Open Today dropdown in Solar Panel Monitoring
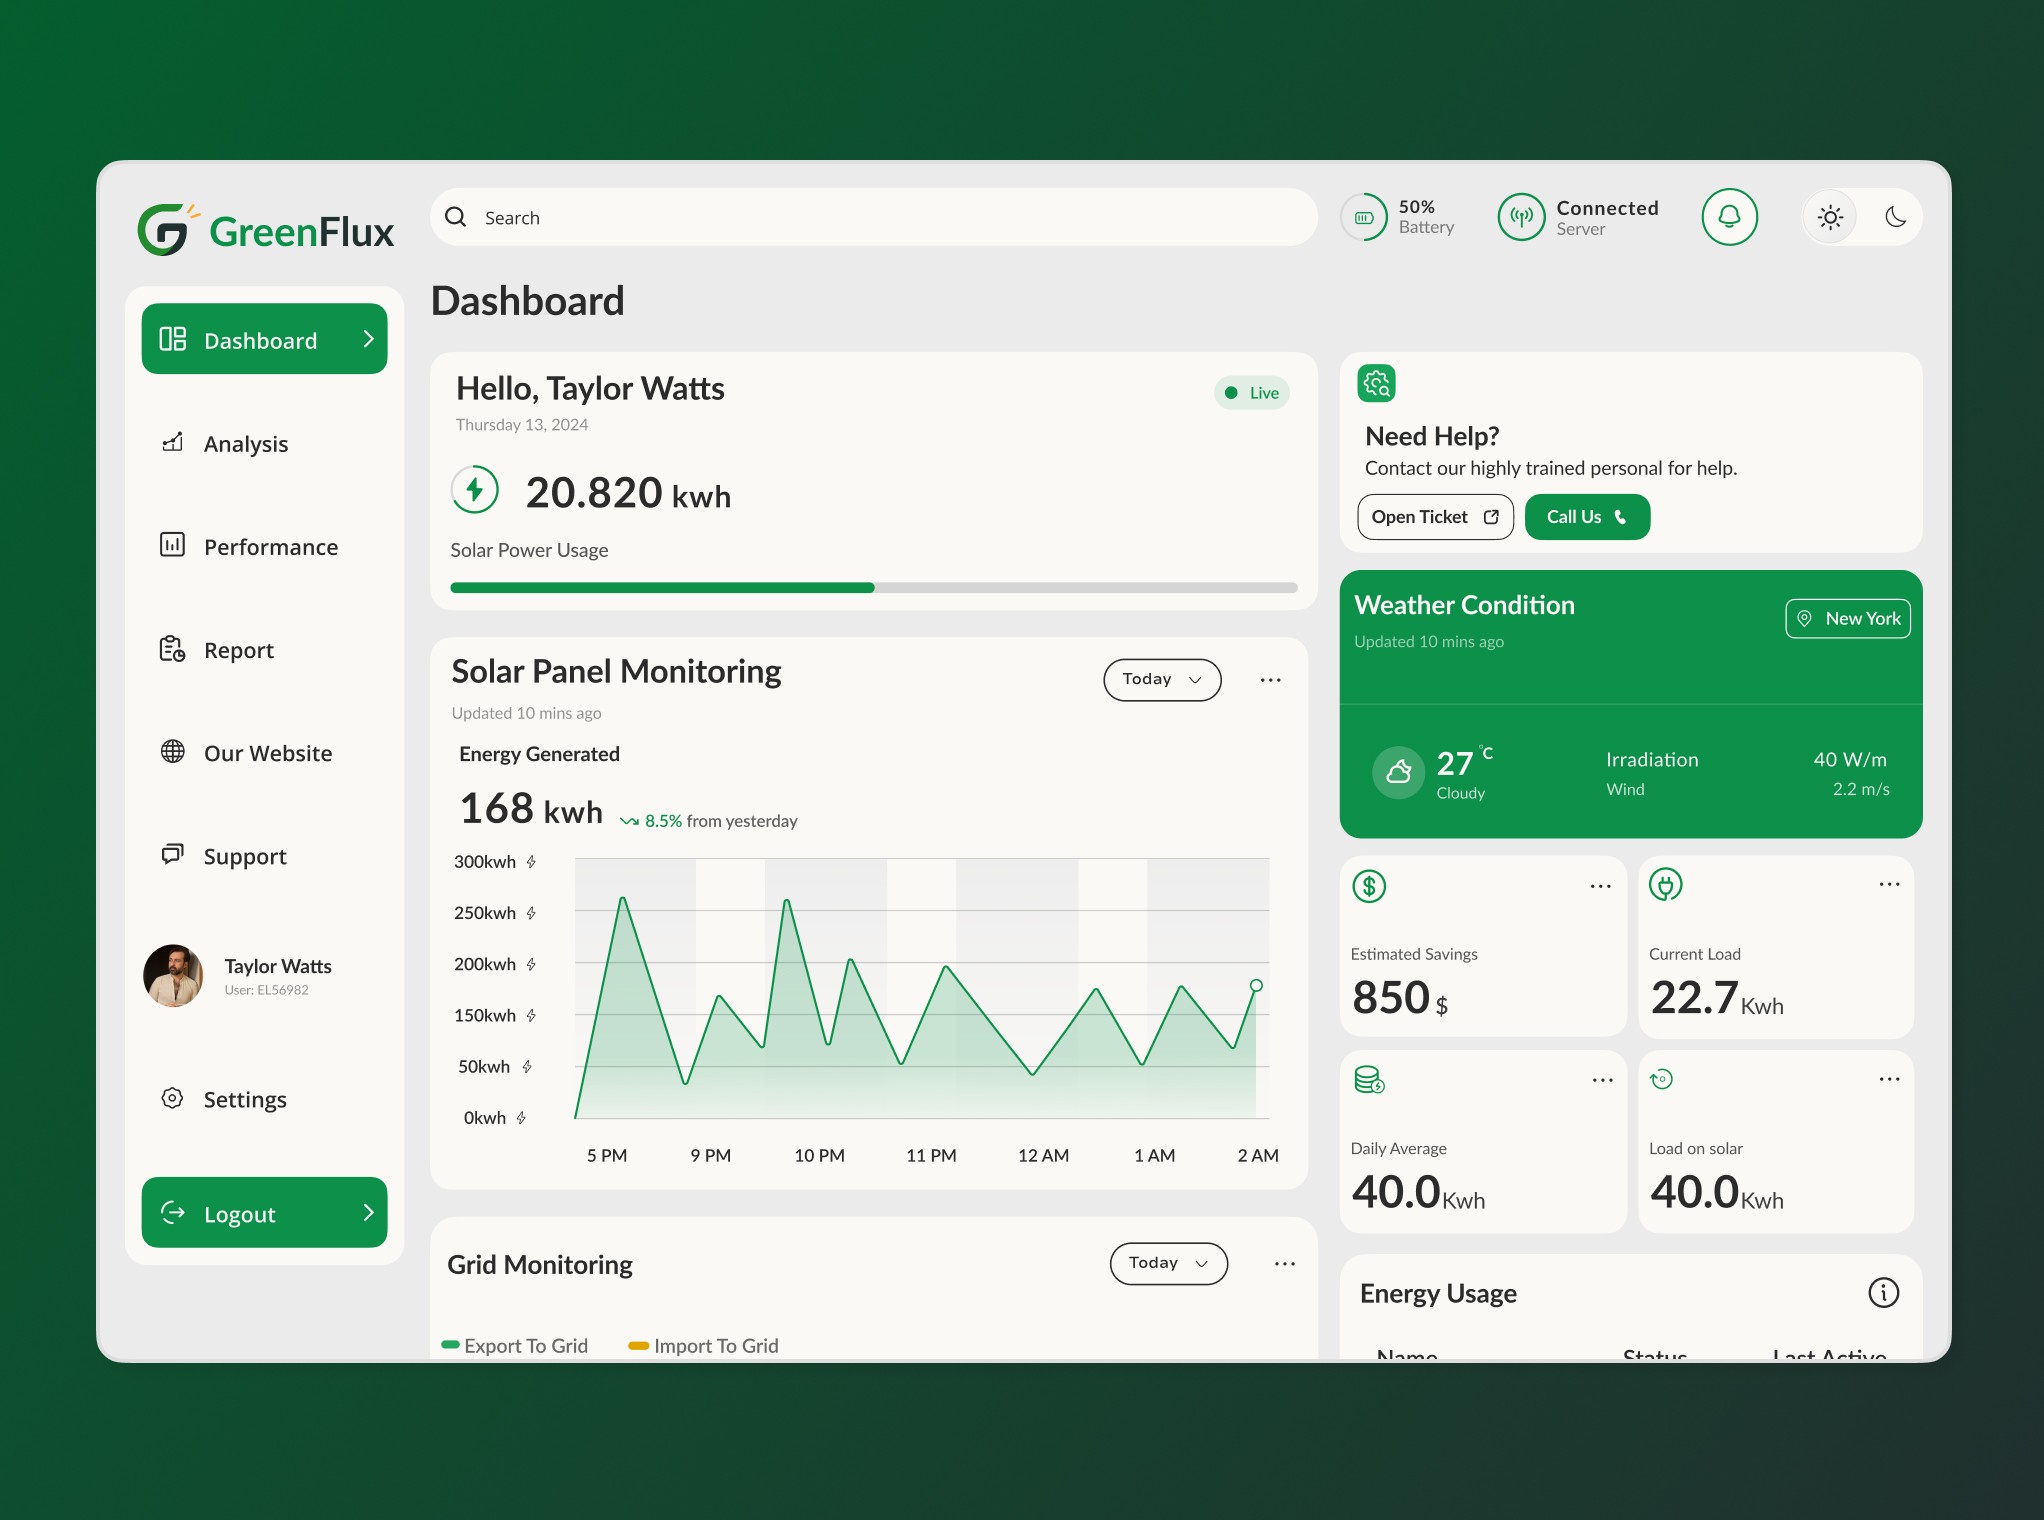 pyautogui.click(x=1162, y=680)
